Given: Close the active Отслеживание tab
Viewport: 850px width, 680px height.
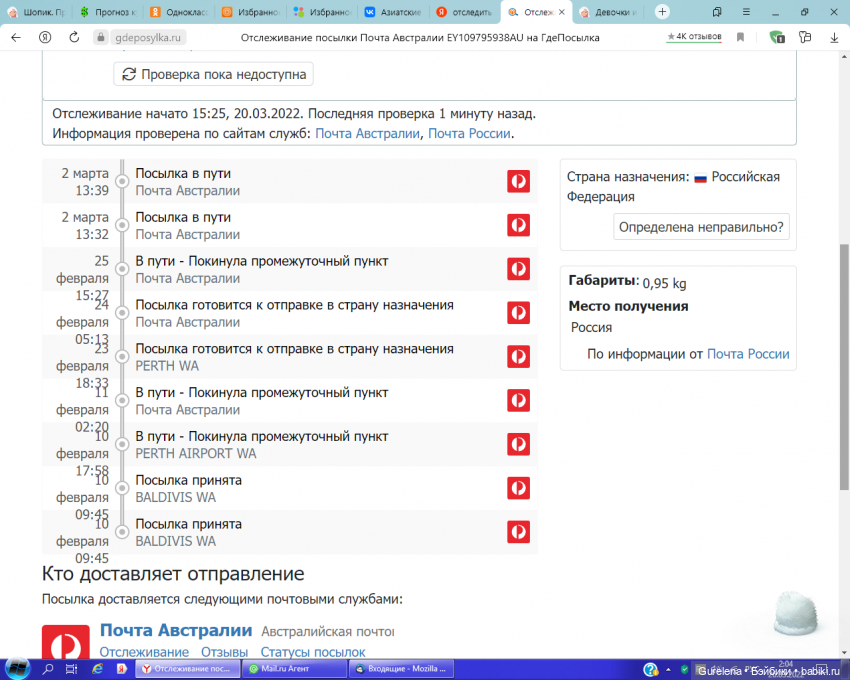Looking at the screenshot, I should point(562,13).
